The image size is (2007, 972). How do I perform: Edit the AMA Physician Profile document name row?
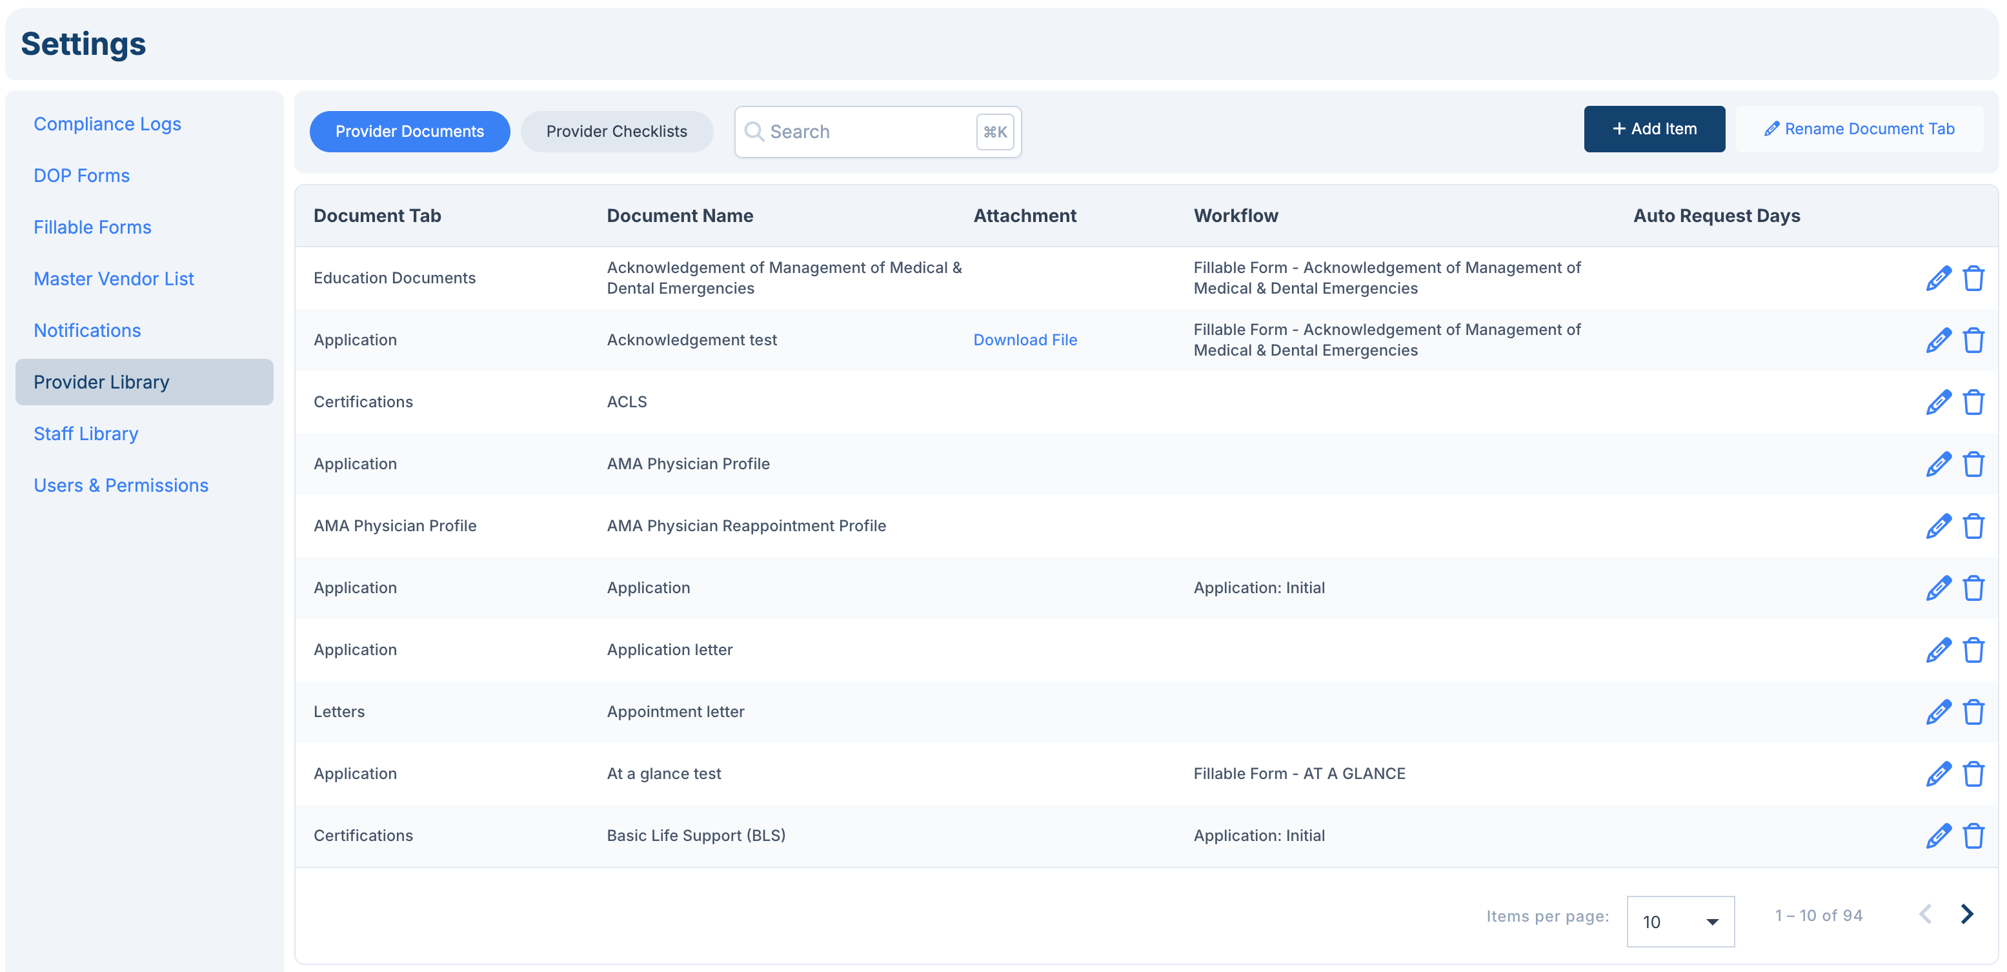1938,464
